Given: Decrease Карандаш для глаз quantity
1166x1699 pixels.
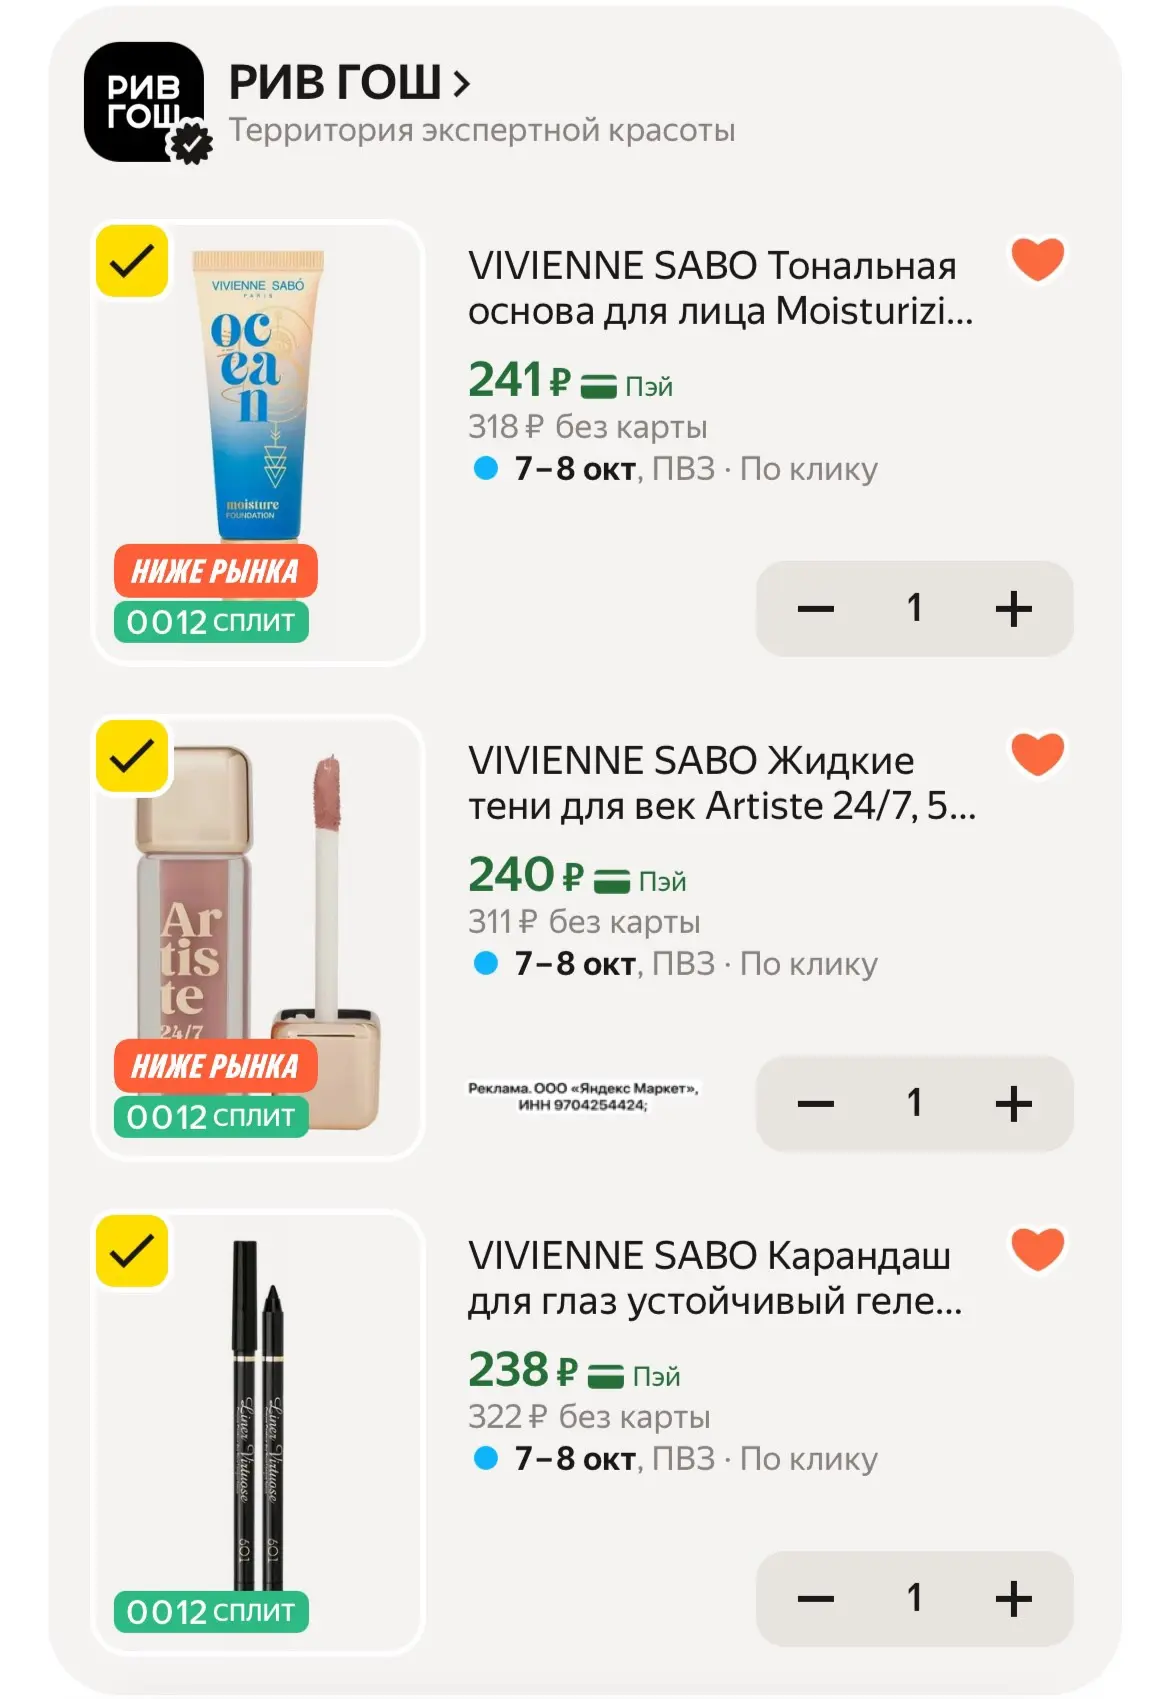Looking at the screenshot, I should (816, 1598).
